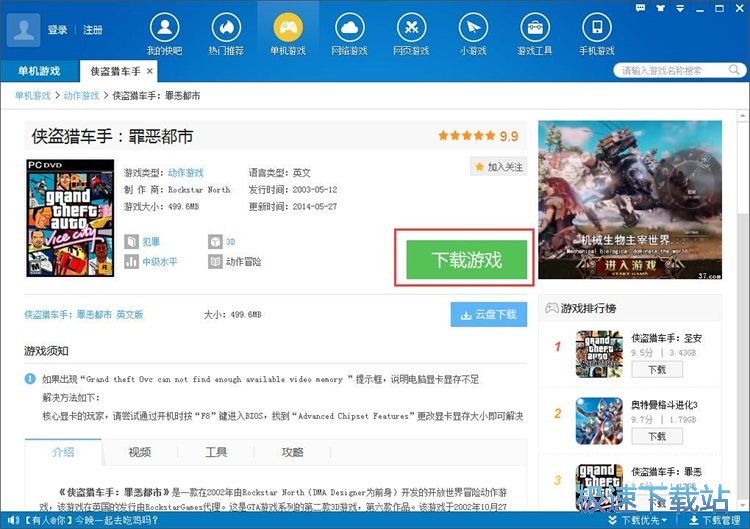Viewport: 750px width, 529px height.
Task: Click the green 下载游戏 button
Action: pyautogui.click(x=467, y=260)
